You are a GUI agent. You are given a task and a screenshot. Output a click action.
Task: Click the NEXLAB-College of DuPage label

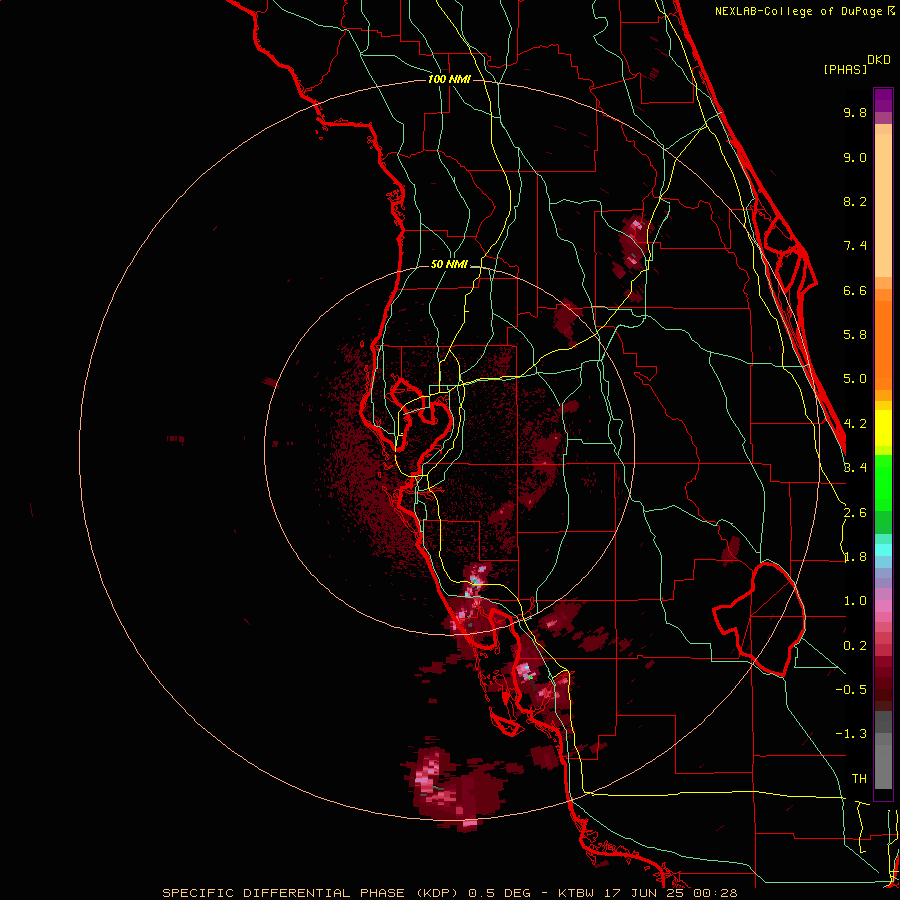pyautogui.click(x=800, y=11)
